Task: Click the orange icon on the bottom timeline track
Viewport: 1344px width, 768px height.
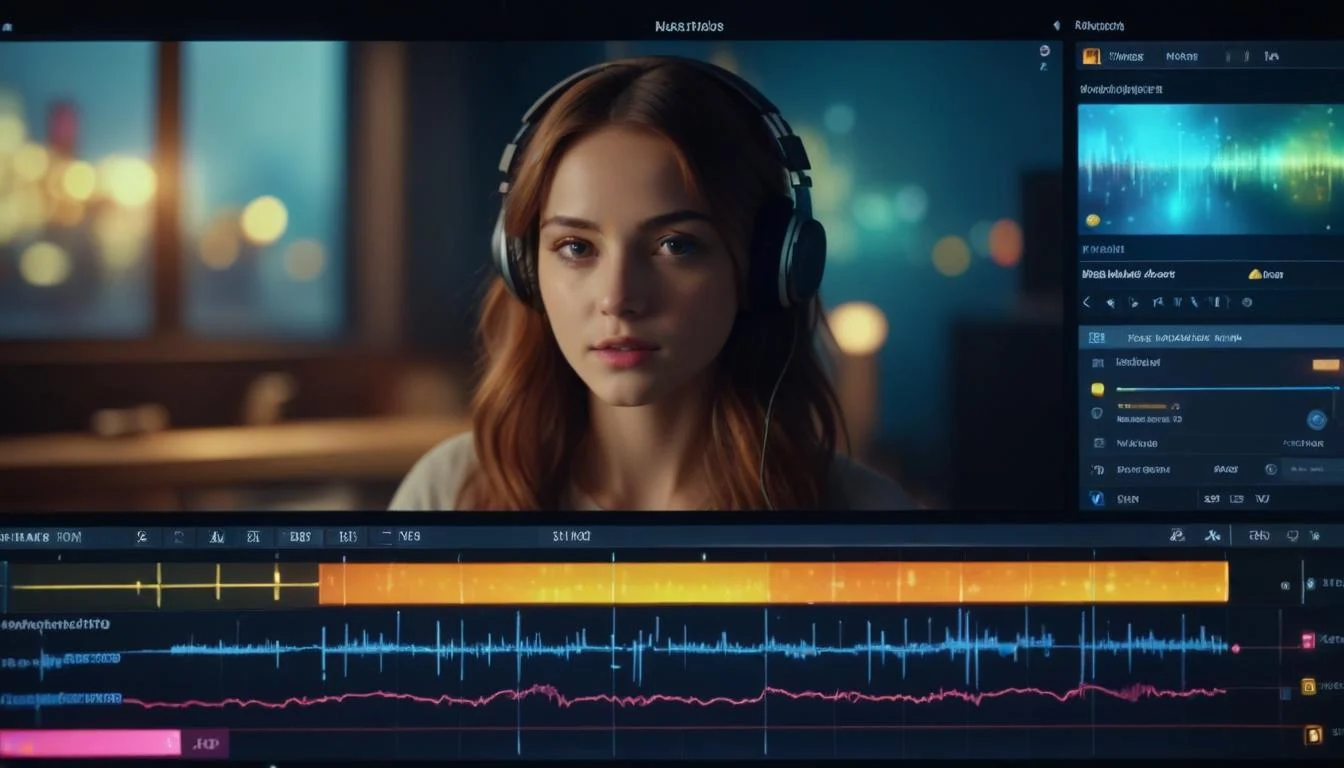Action: tap(1313, 736)
